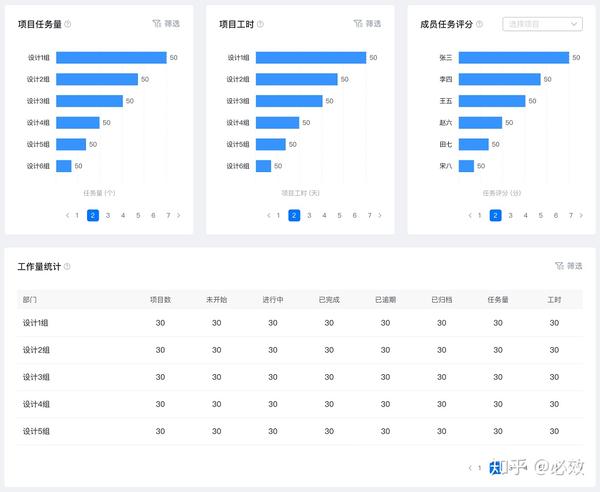Expand the 选择项目 dropdown
The width and height of the screenshot is (600, 492).
coord(542,24)
